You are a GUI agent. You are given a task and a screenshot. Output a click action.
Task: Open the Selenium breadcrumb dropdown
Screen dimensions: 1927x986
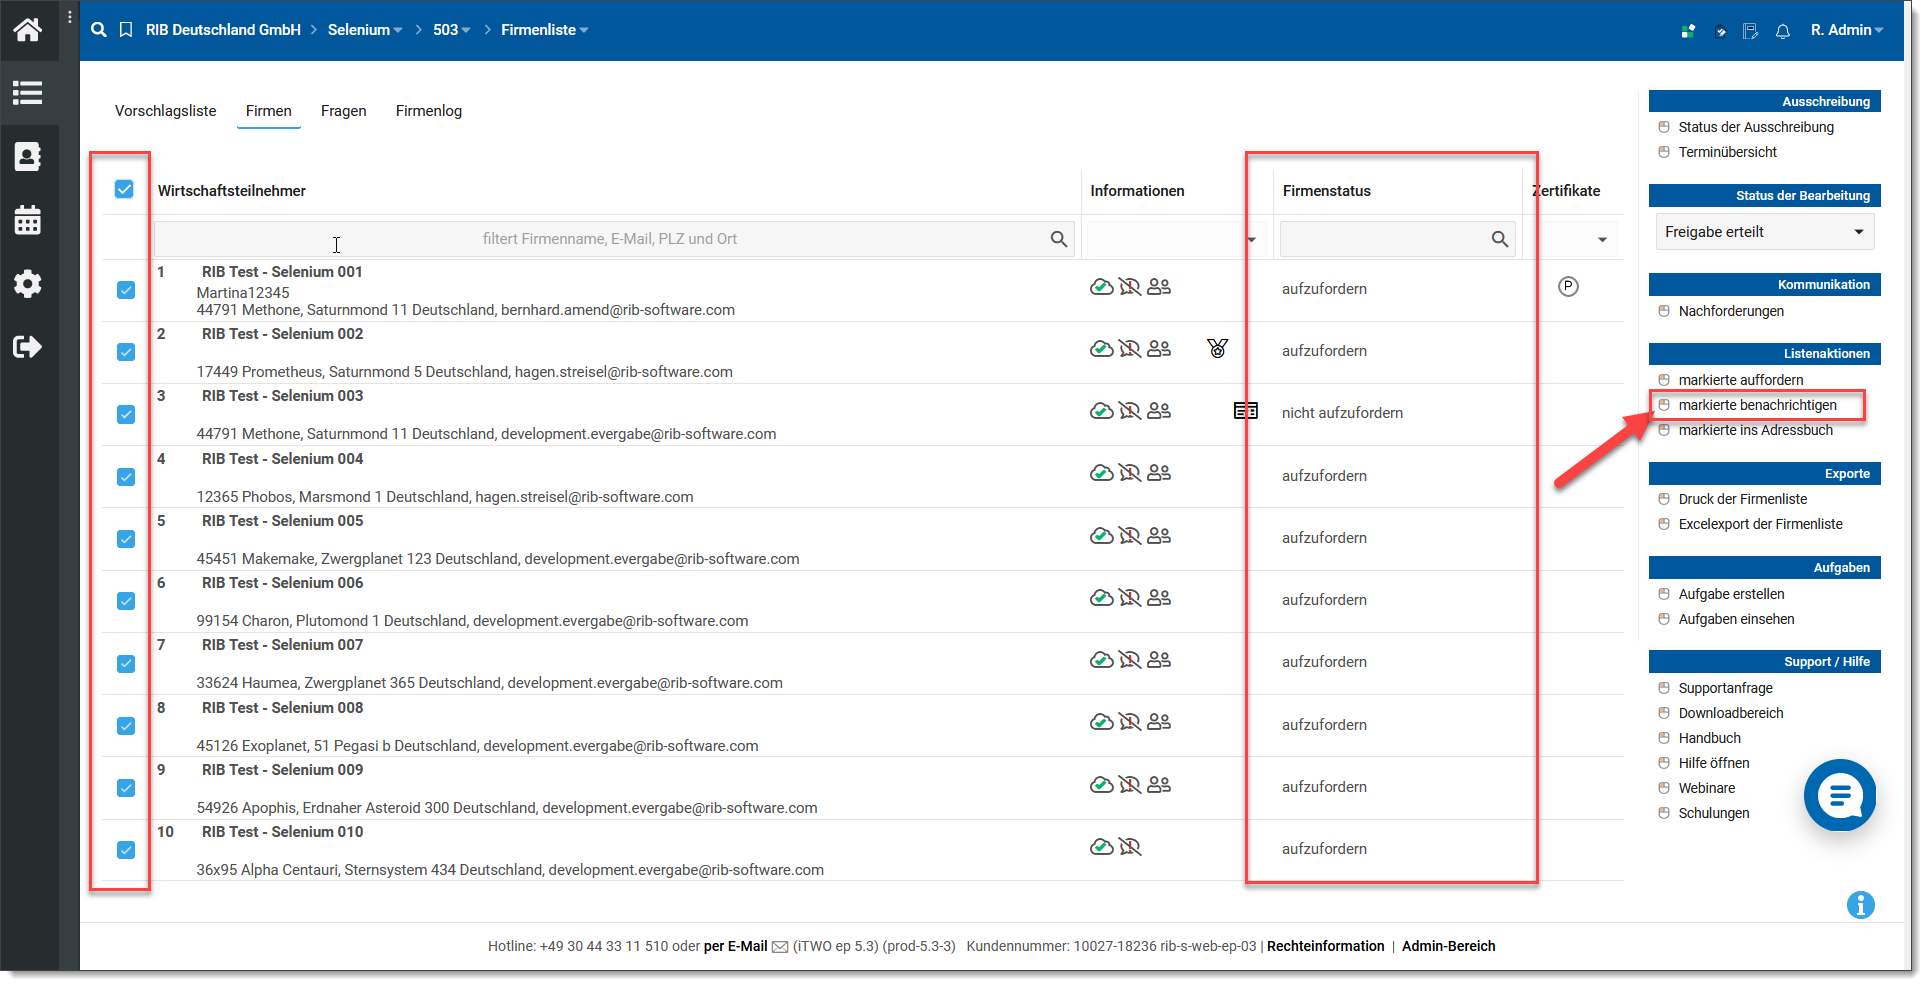(x=365, y=30)
